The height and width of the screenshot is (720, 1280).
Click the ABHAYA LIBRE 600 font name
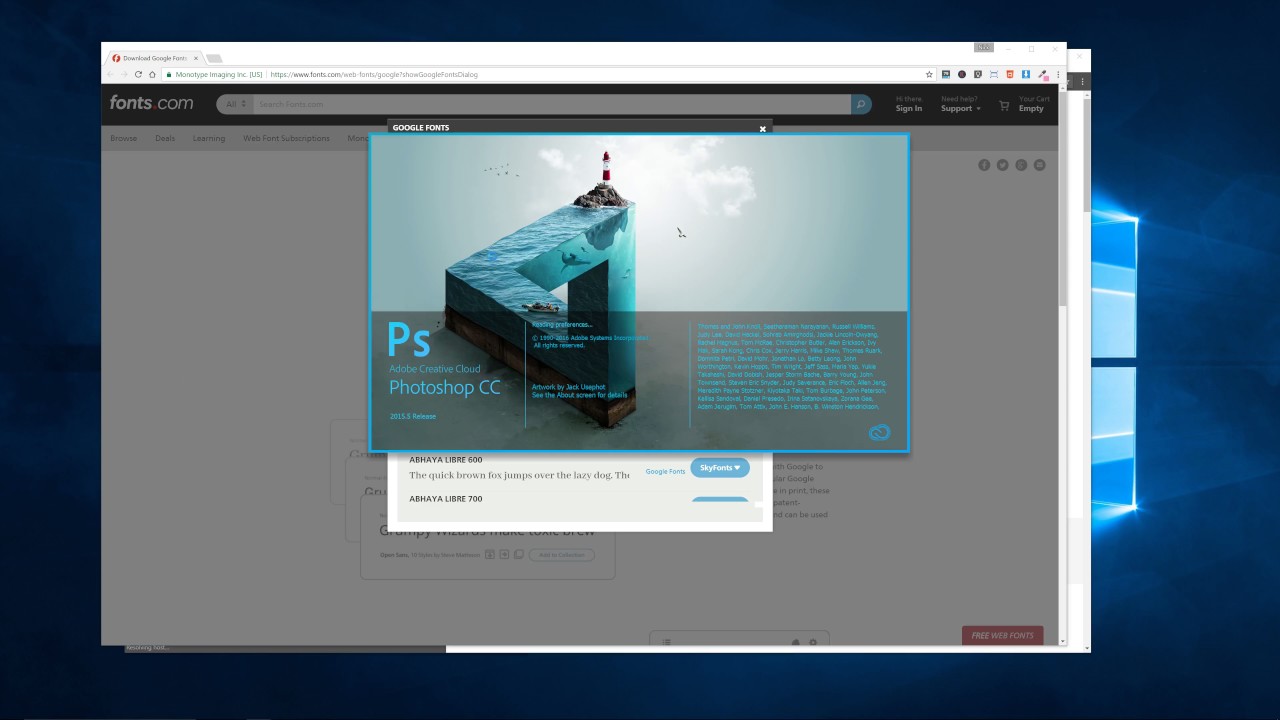pyautogui.click(x=445, y=460)
